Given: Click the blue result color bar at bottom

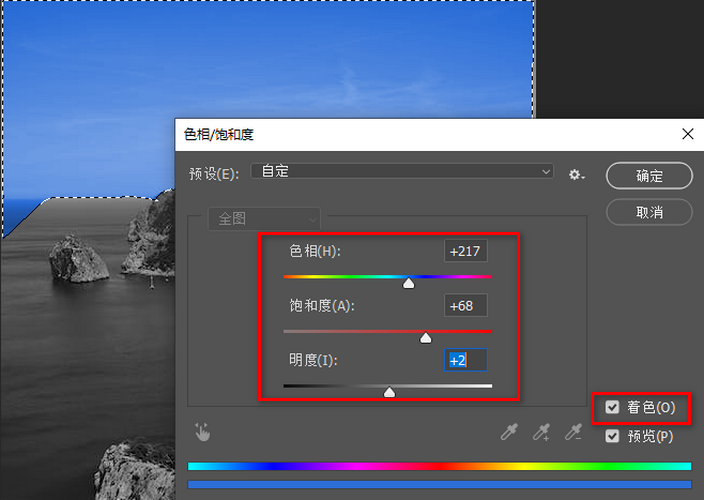Looking at the screenshot, I should pos(439,485).
